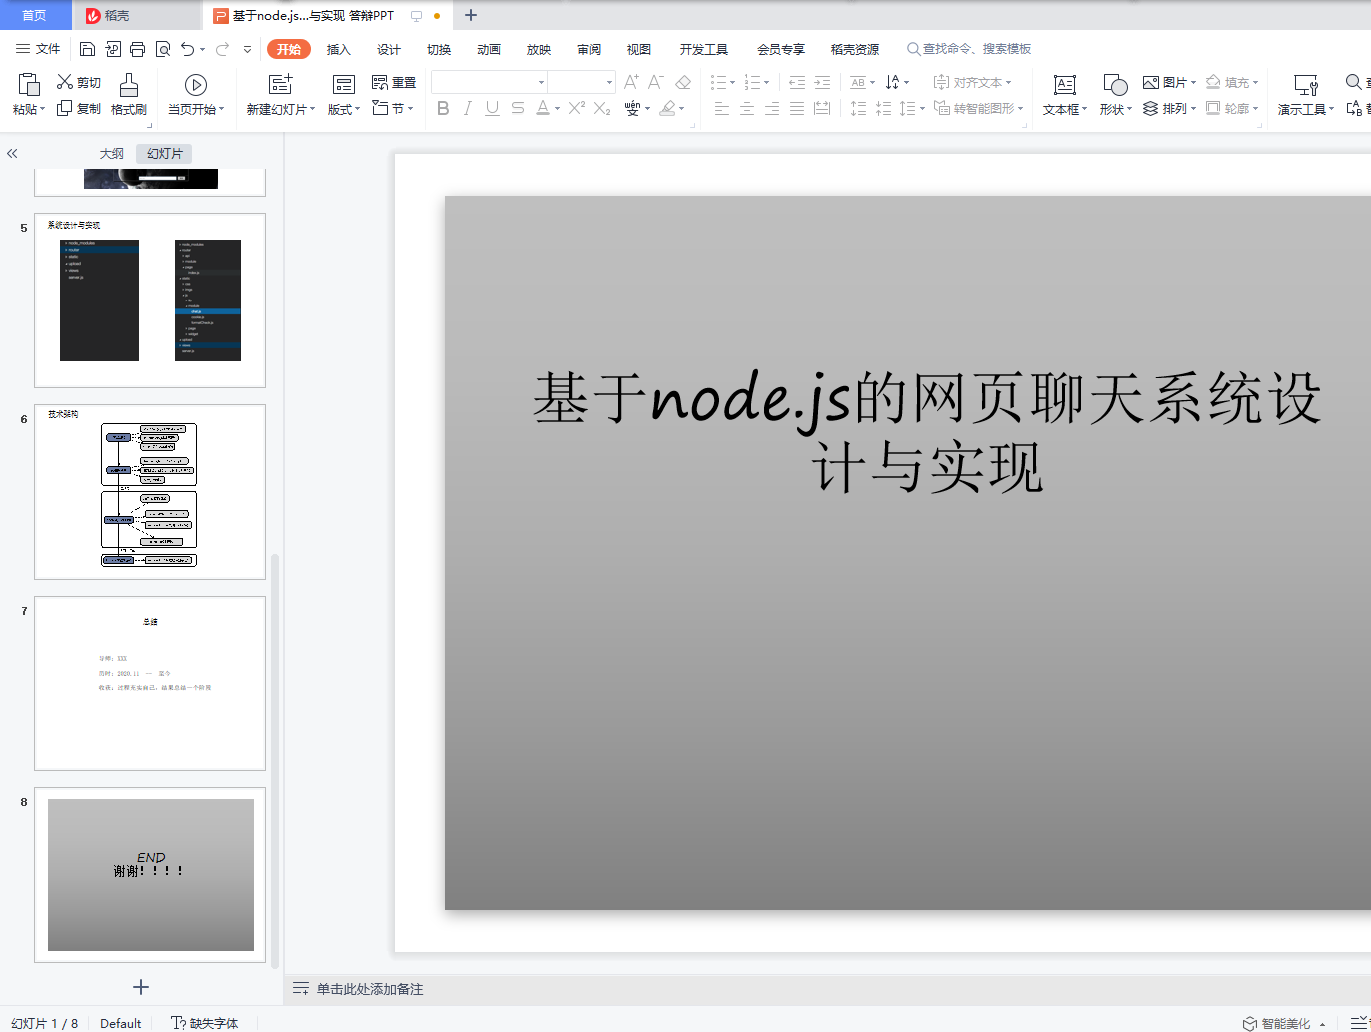1371x1032 pixels.
Task: Open the font size dropdown
Action: pos(609,82)
